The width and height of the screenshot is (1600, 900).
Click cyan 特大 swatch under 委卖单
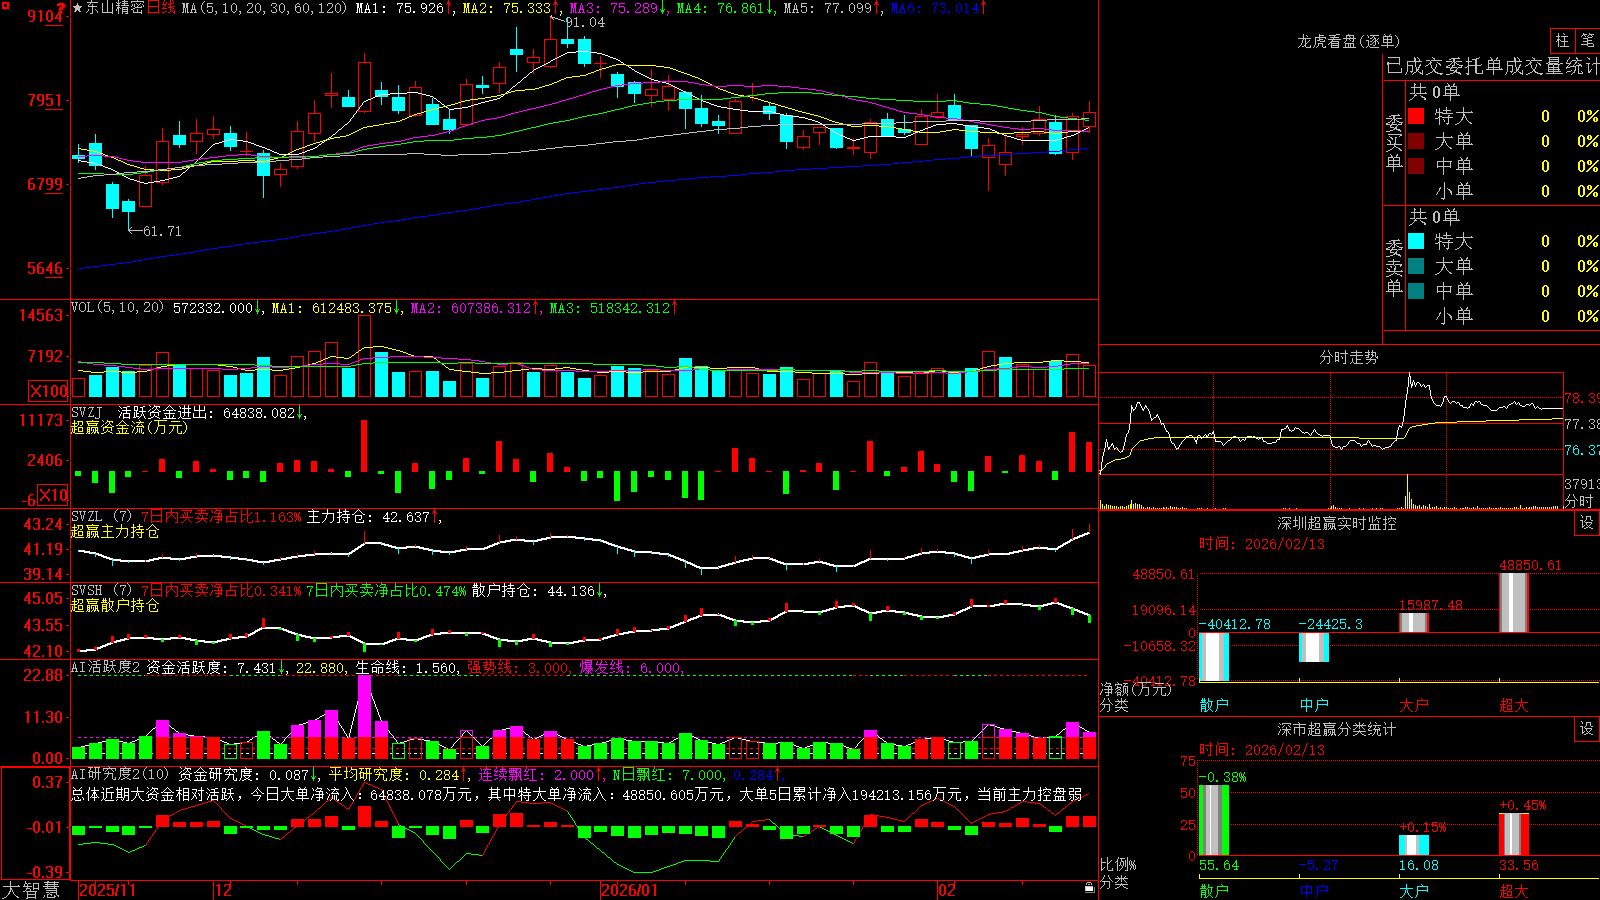click(1416, 241)
